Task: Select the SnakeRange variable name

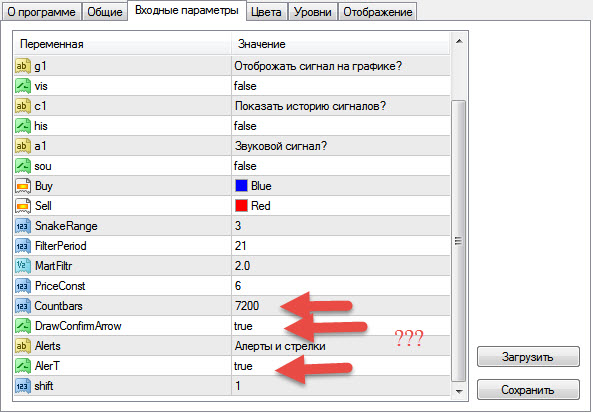Action: coord(66,226)
